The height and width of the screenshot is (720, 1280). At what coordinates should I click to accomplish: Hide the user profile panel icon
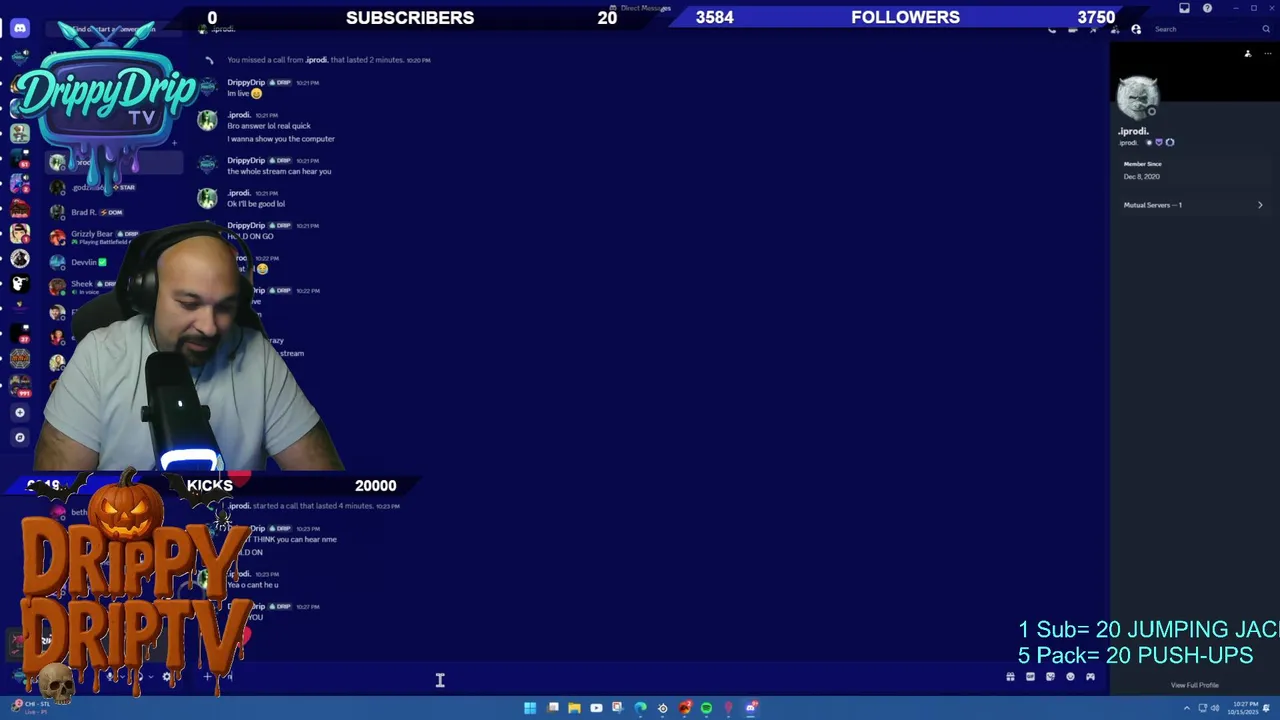1136,29
